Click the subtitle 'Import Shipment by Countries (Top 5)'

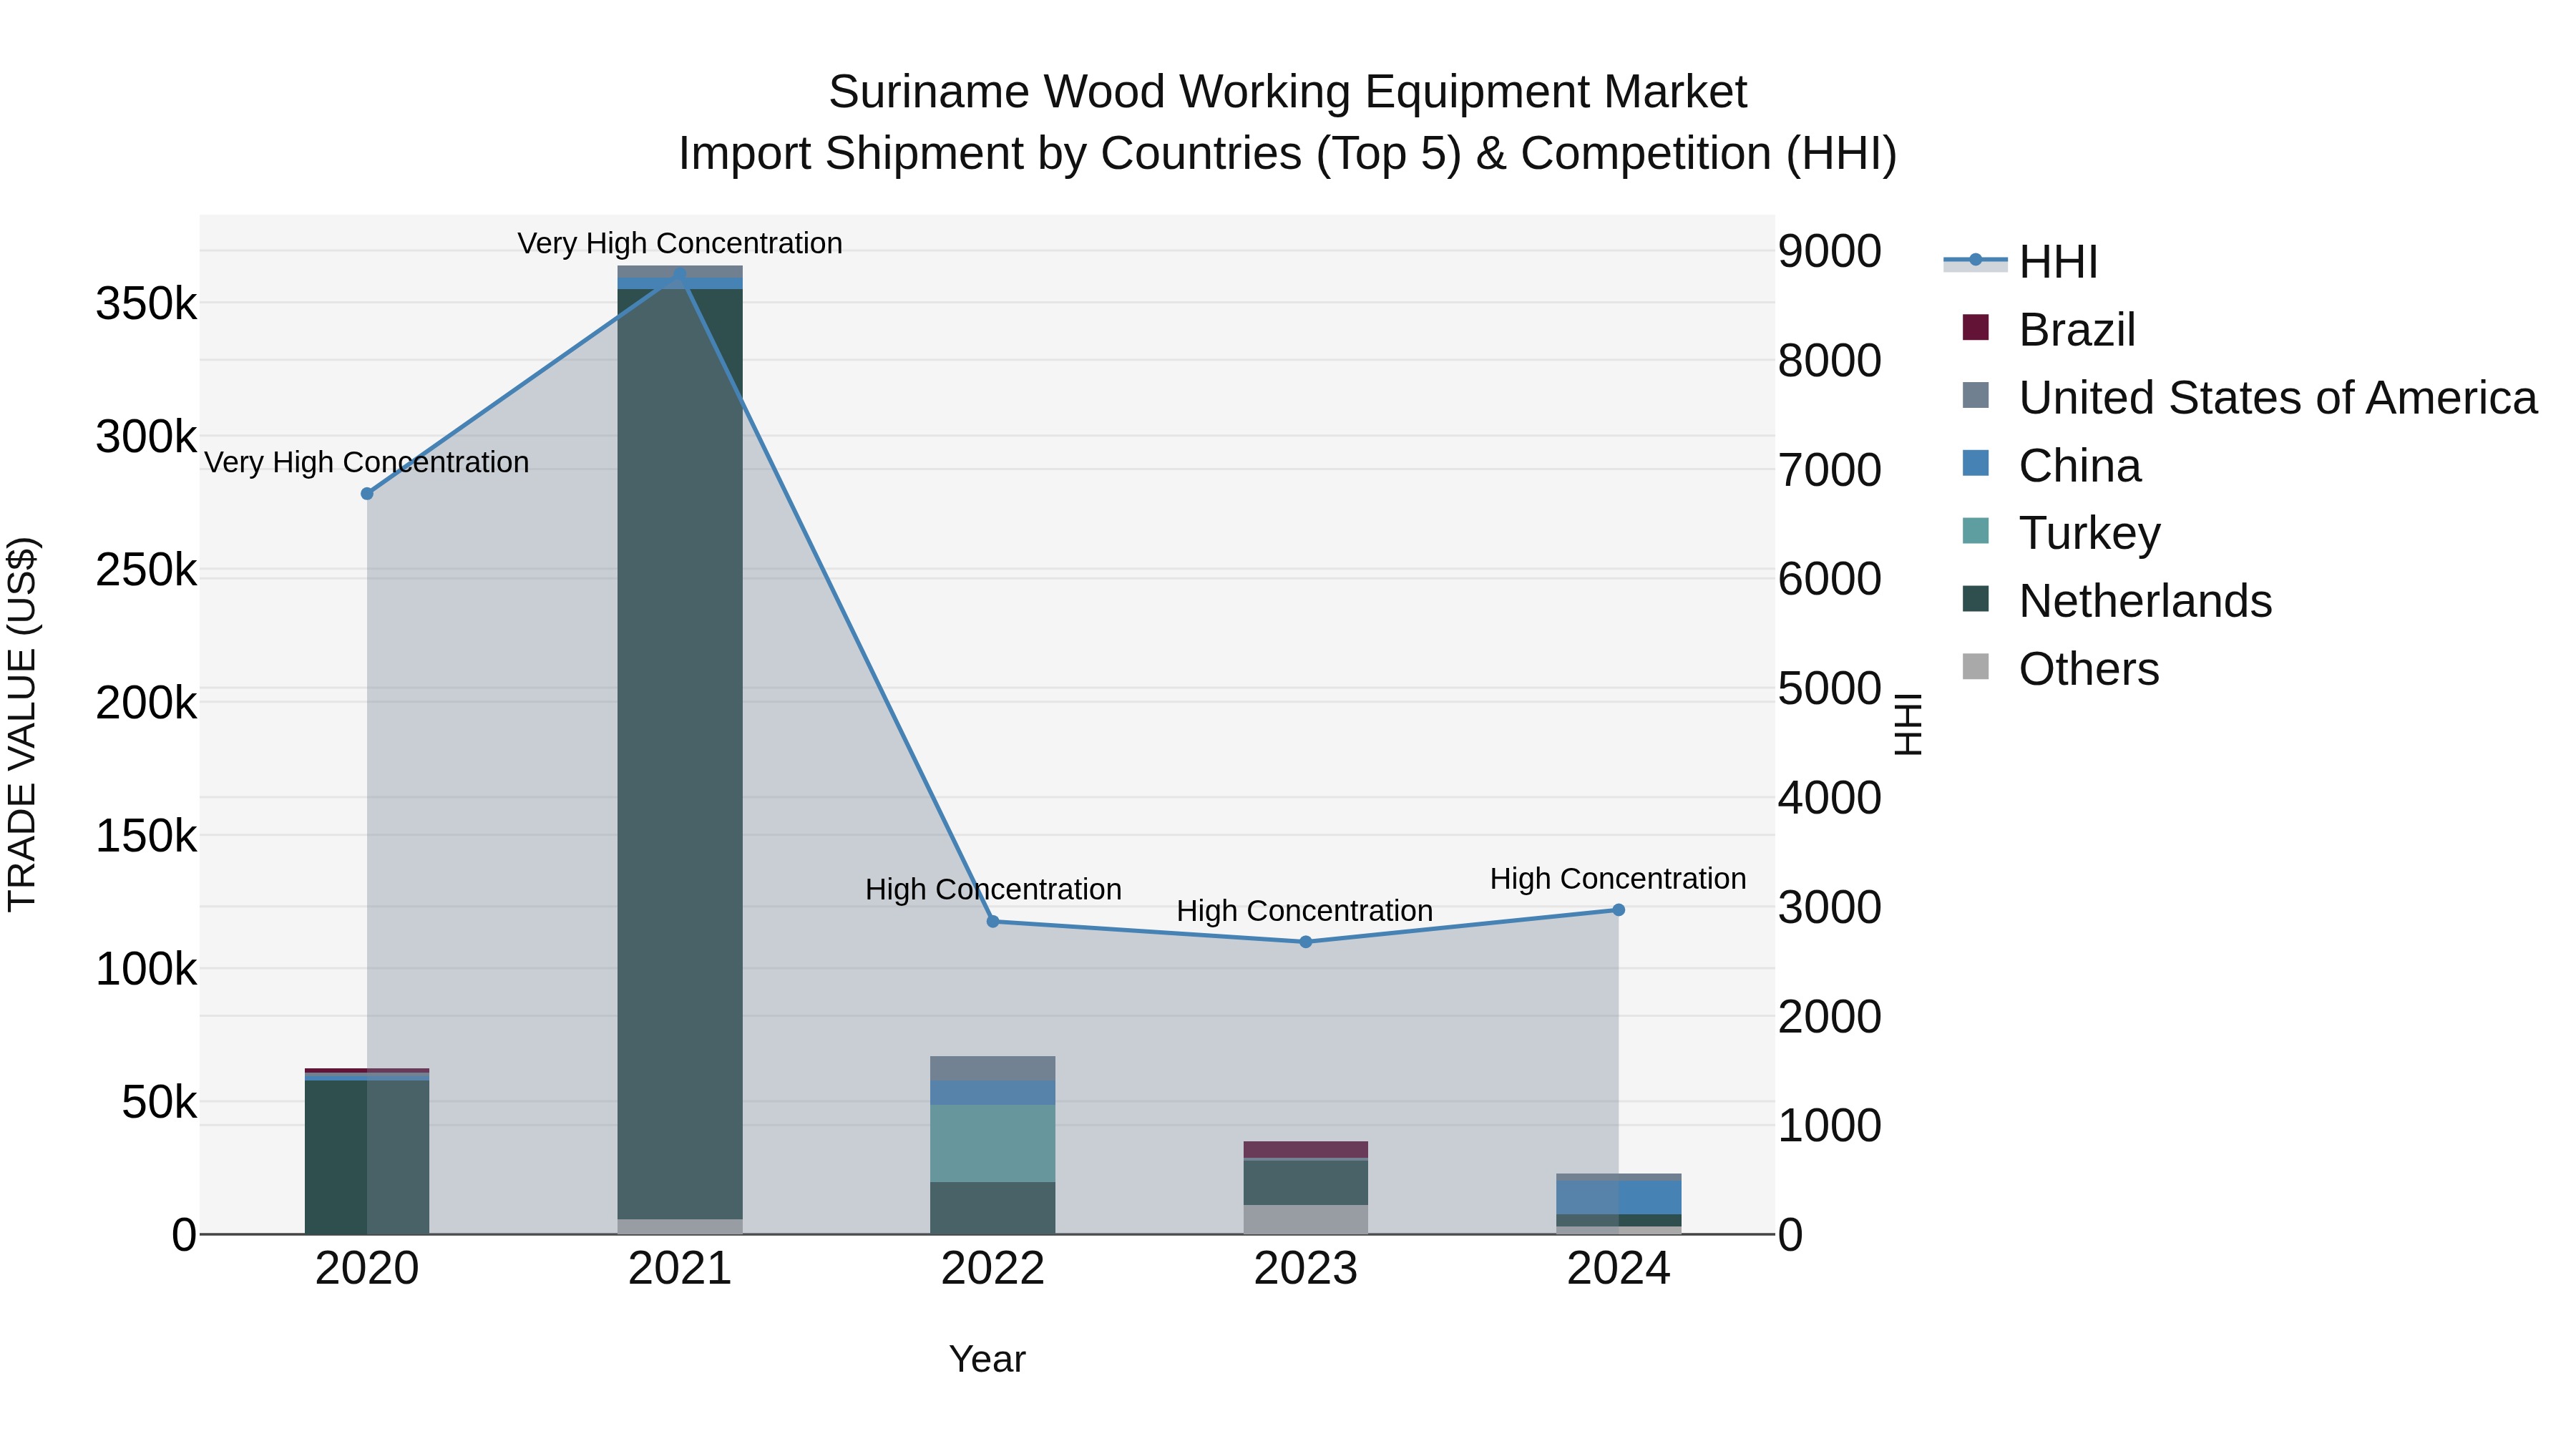tap(1070, 154)
